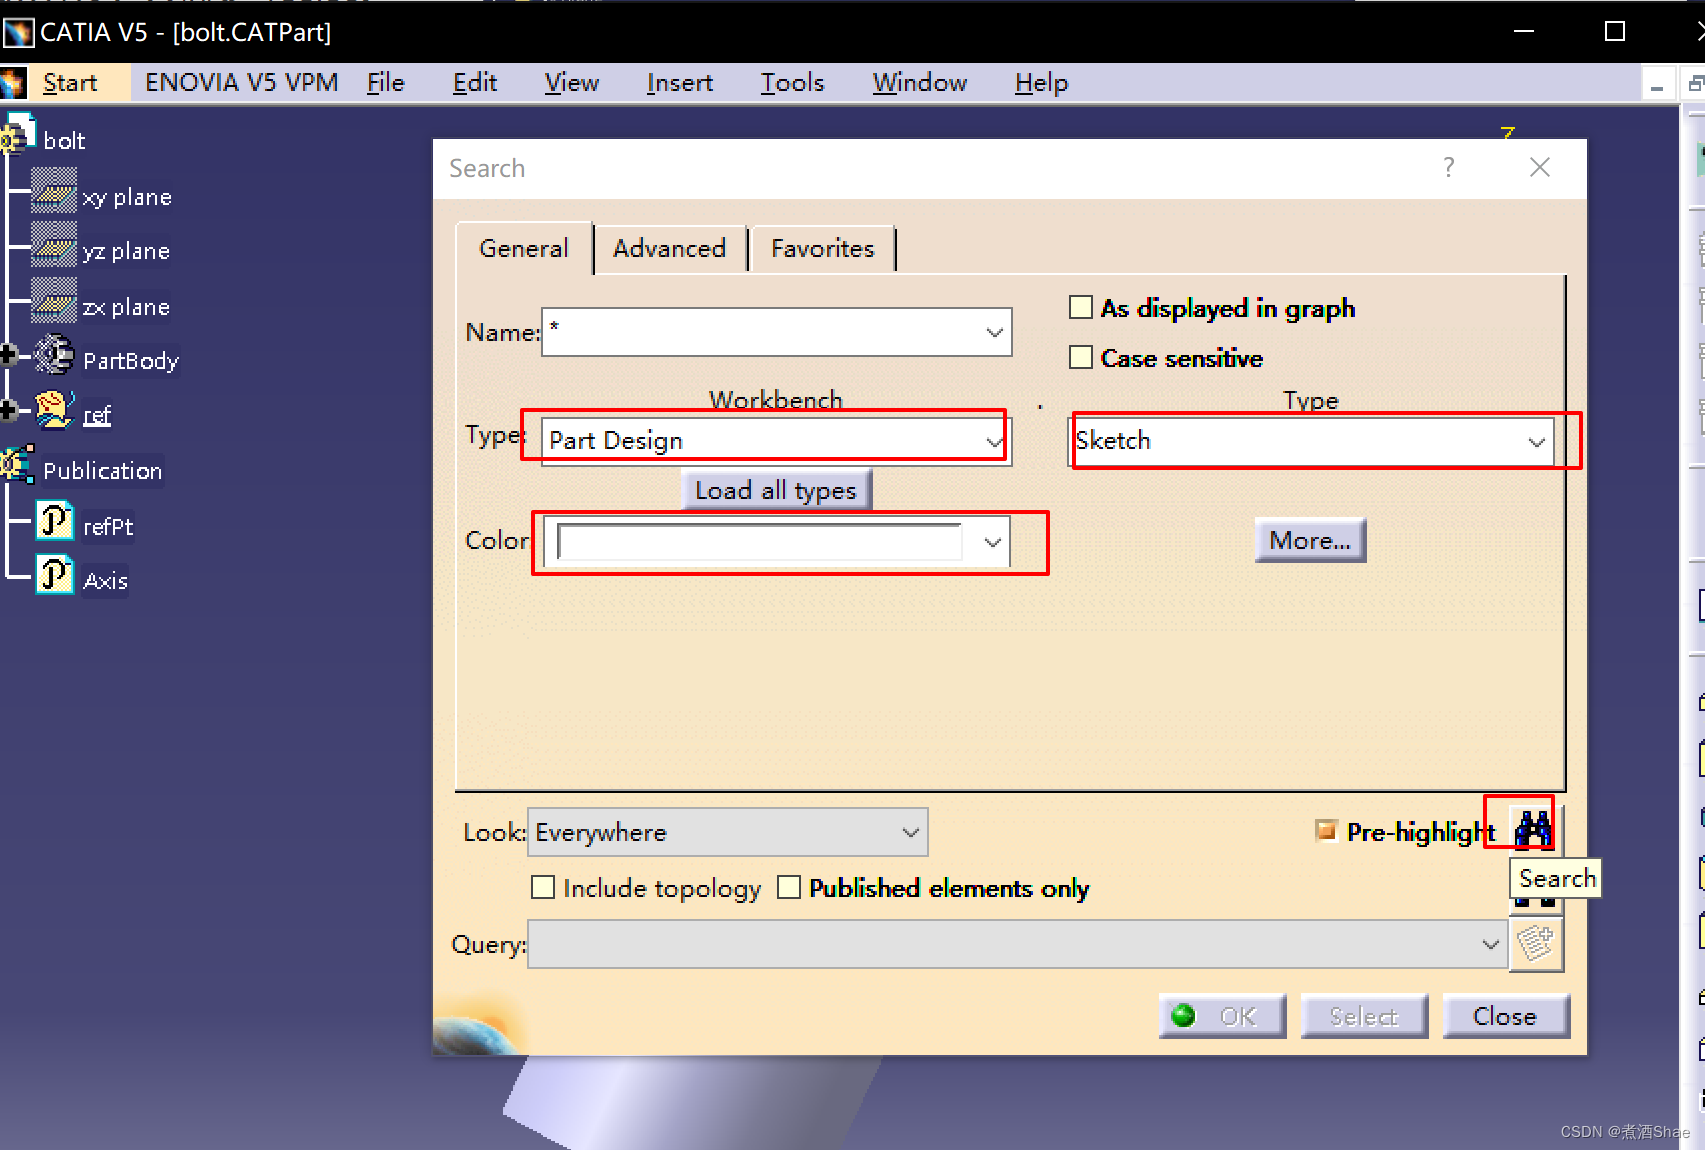Screen dimensions: 1705x1150
Task: Select the refPt tree label
Action: click(108, 527)
